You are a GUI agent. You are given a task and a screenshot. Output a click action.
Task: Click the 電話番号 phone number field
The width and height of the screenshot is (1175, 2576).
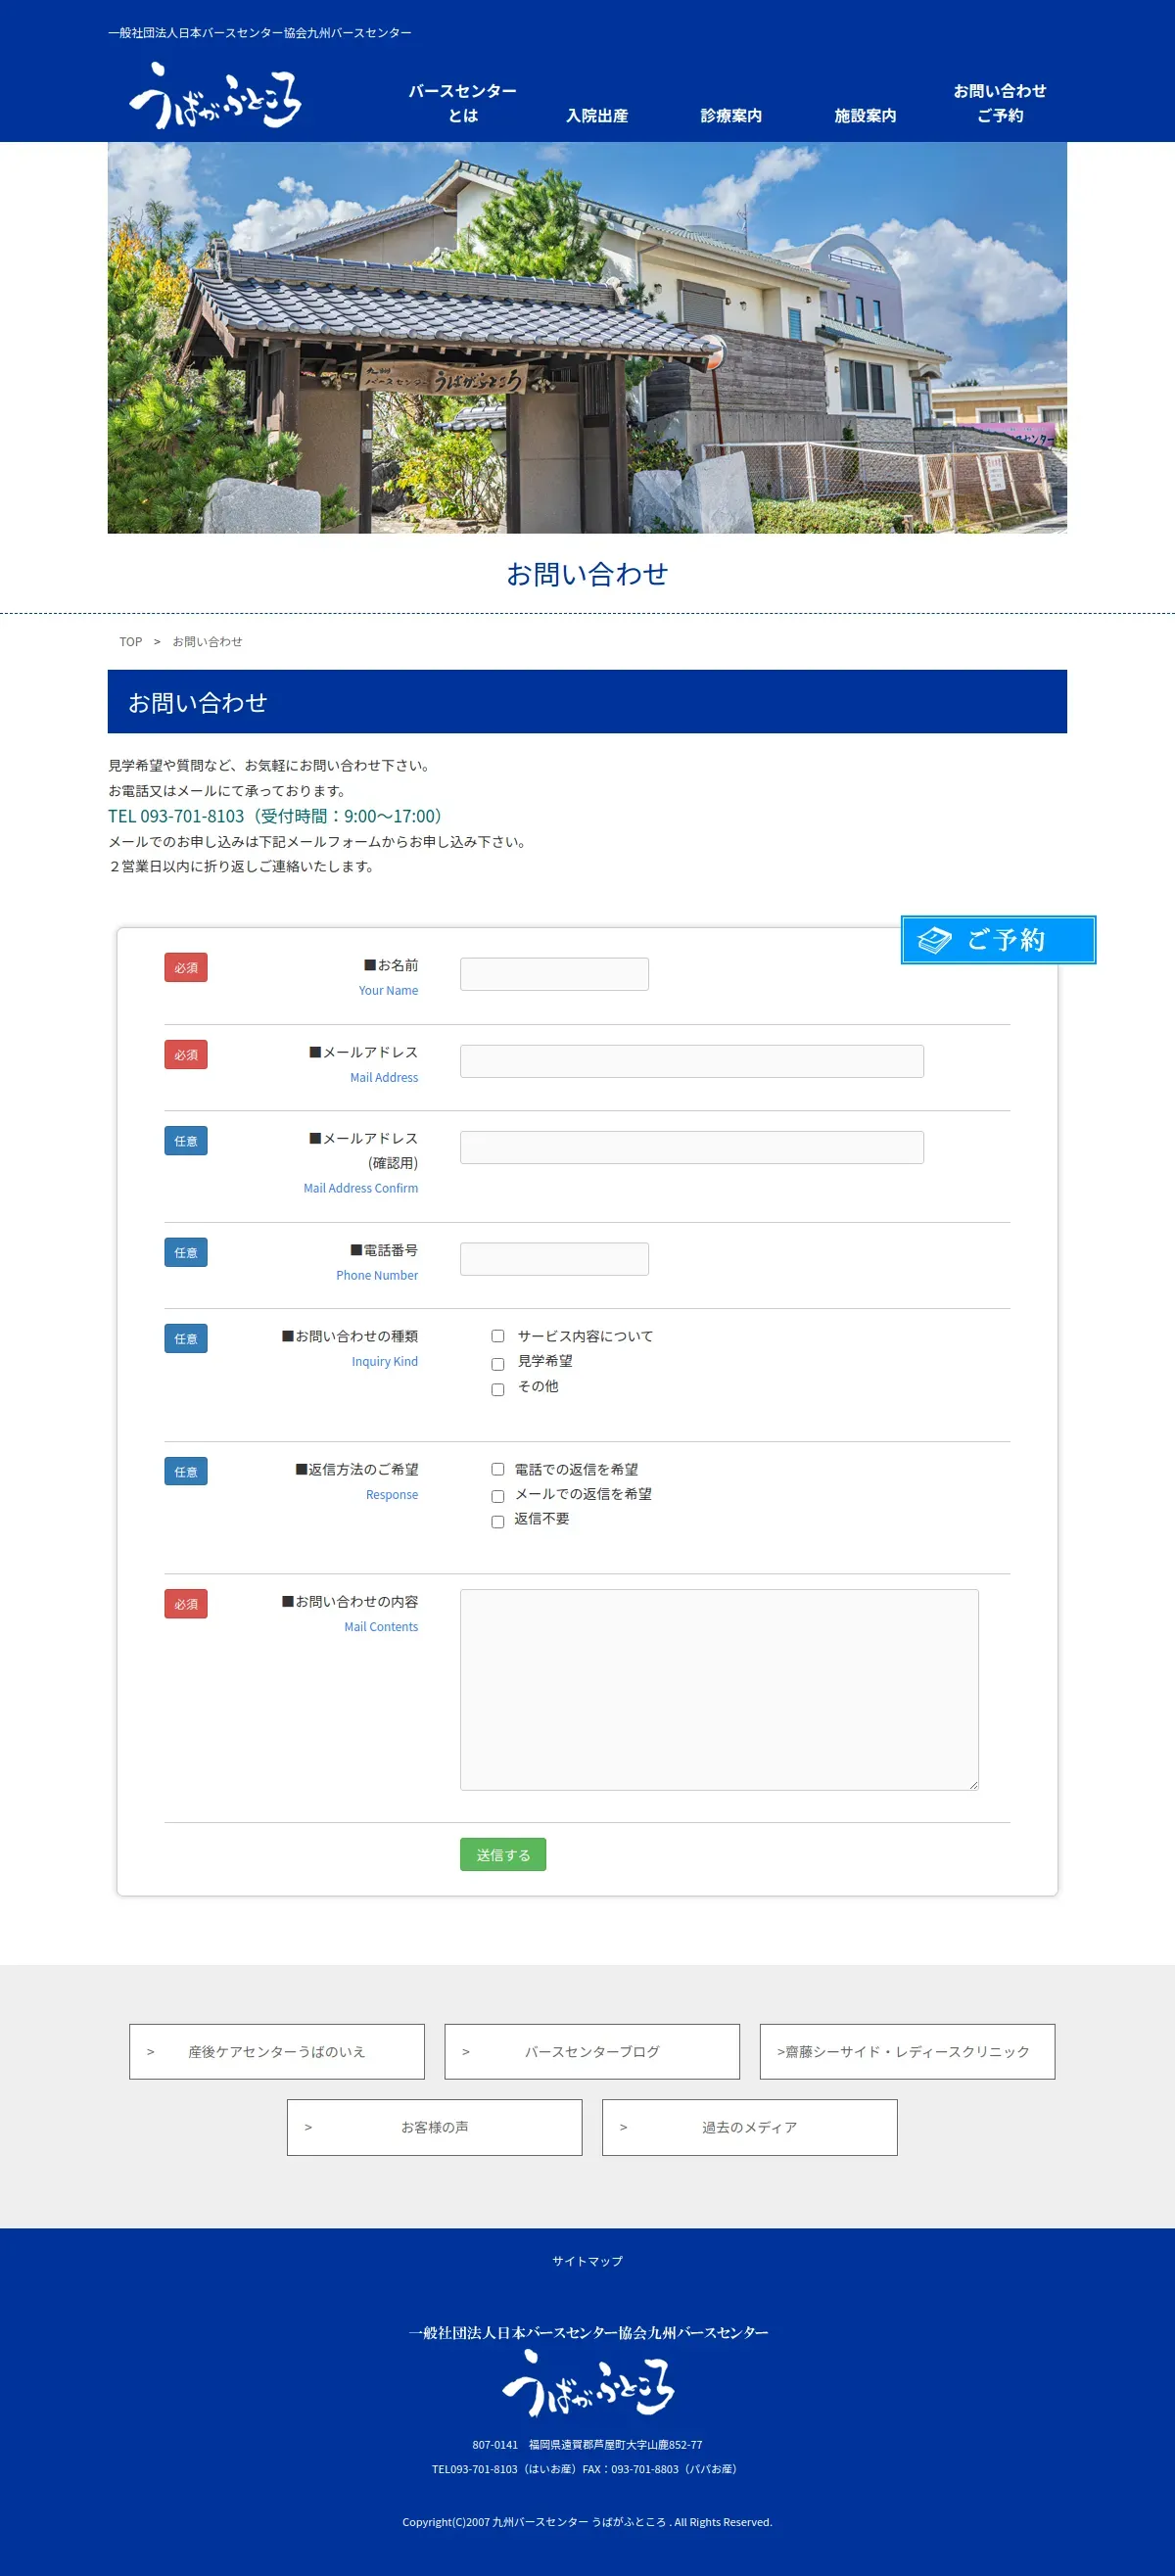[x=554, y=1259]
